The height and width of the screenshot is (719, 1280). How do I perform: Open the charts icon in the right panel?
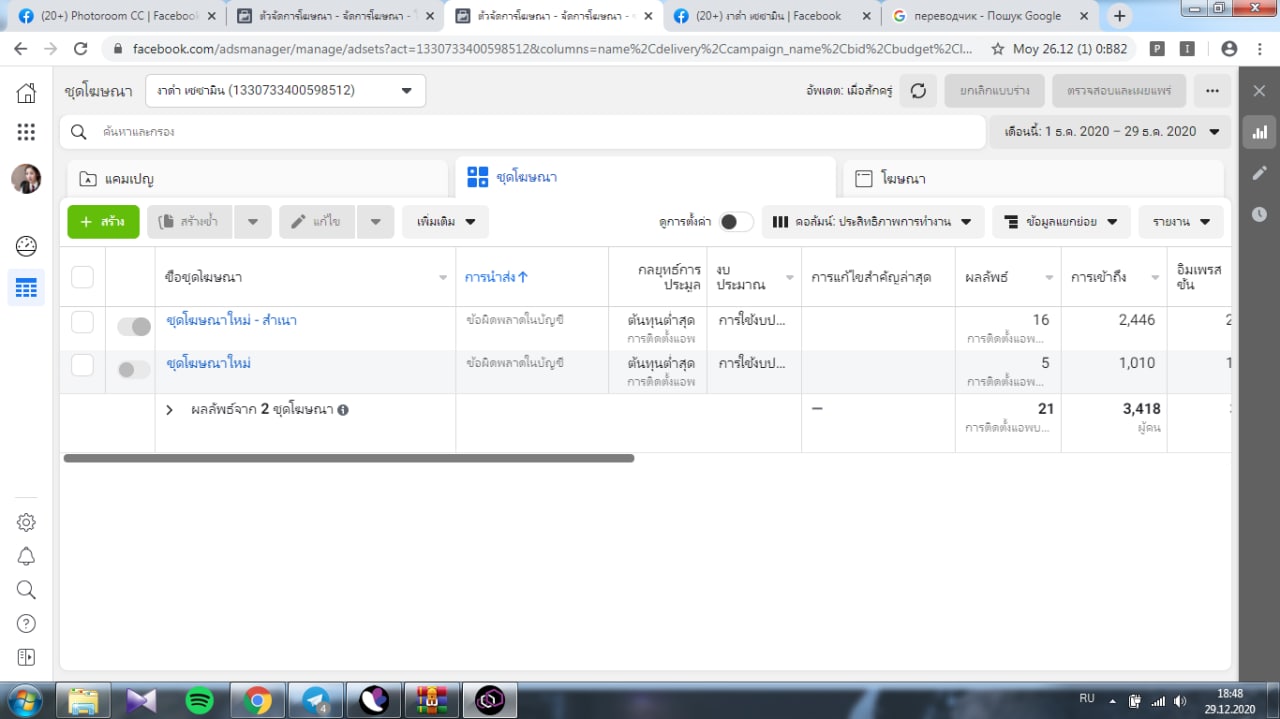(x=1259, y=132)
